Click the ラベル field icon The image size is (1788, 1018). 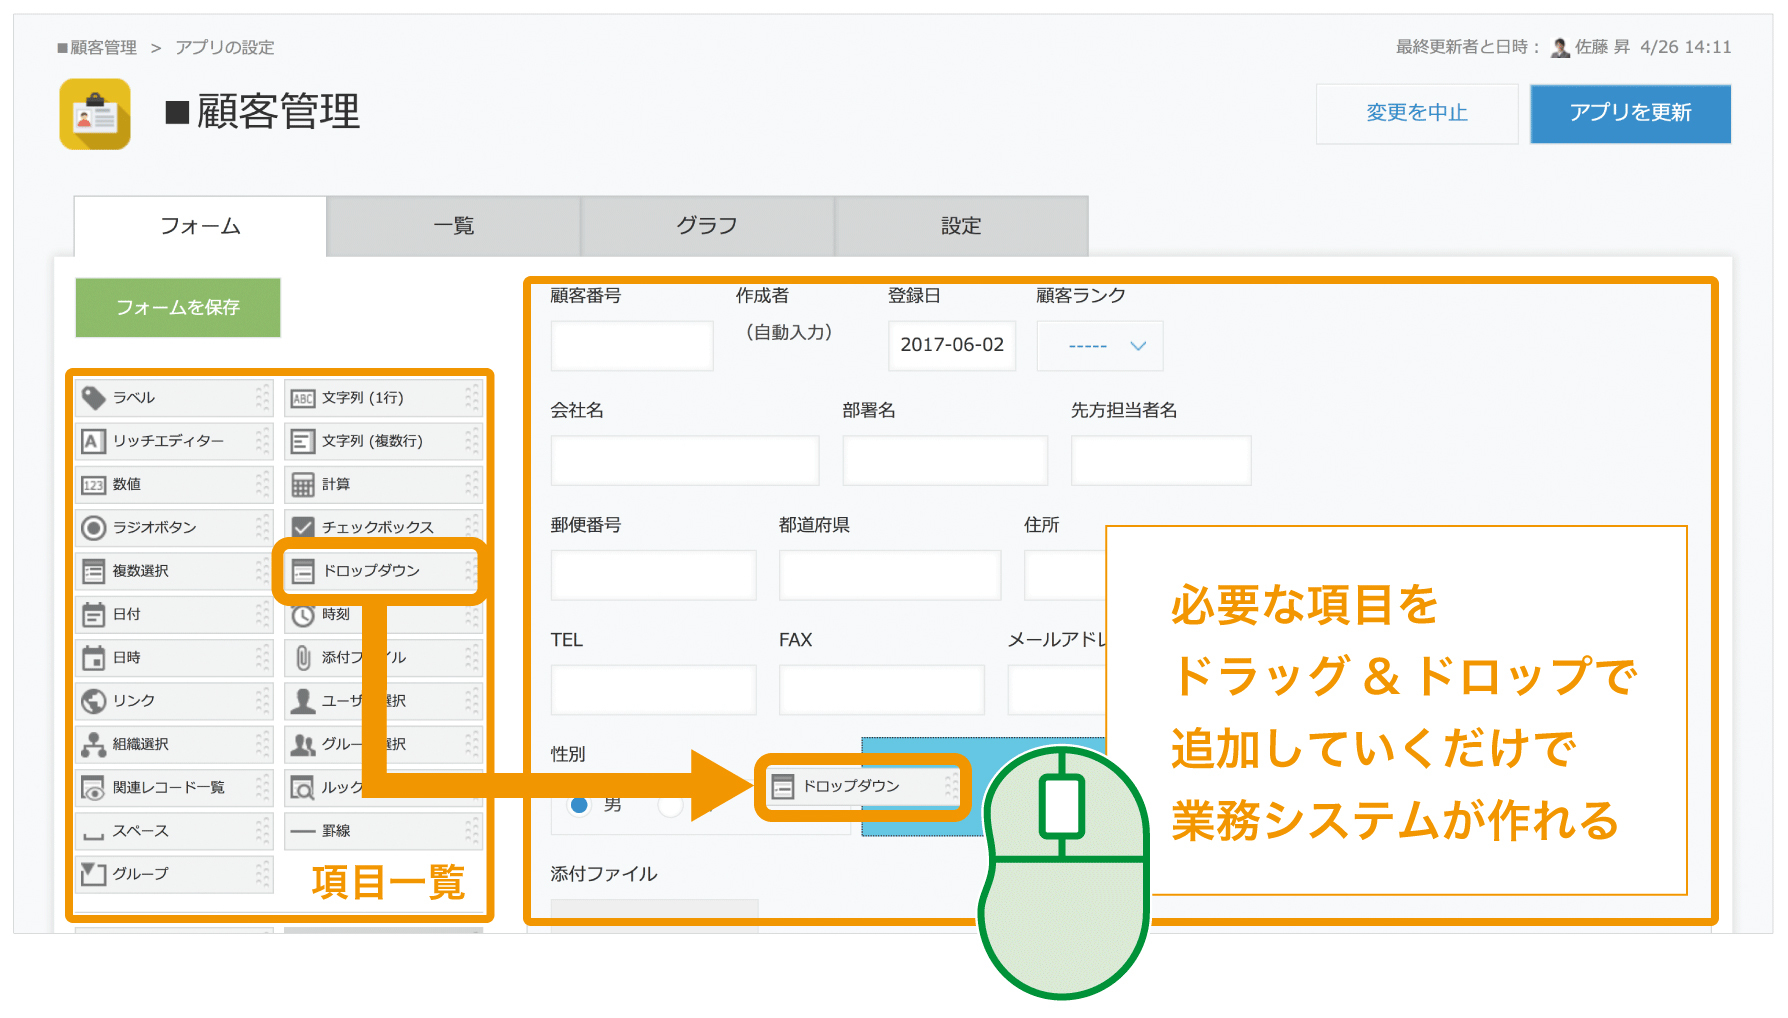(x=94, y=398)
